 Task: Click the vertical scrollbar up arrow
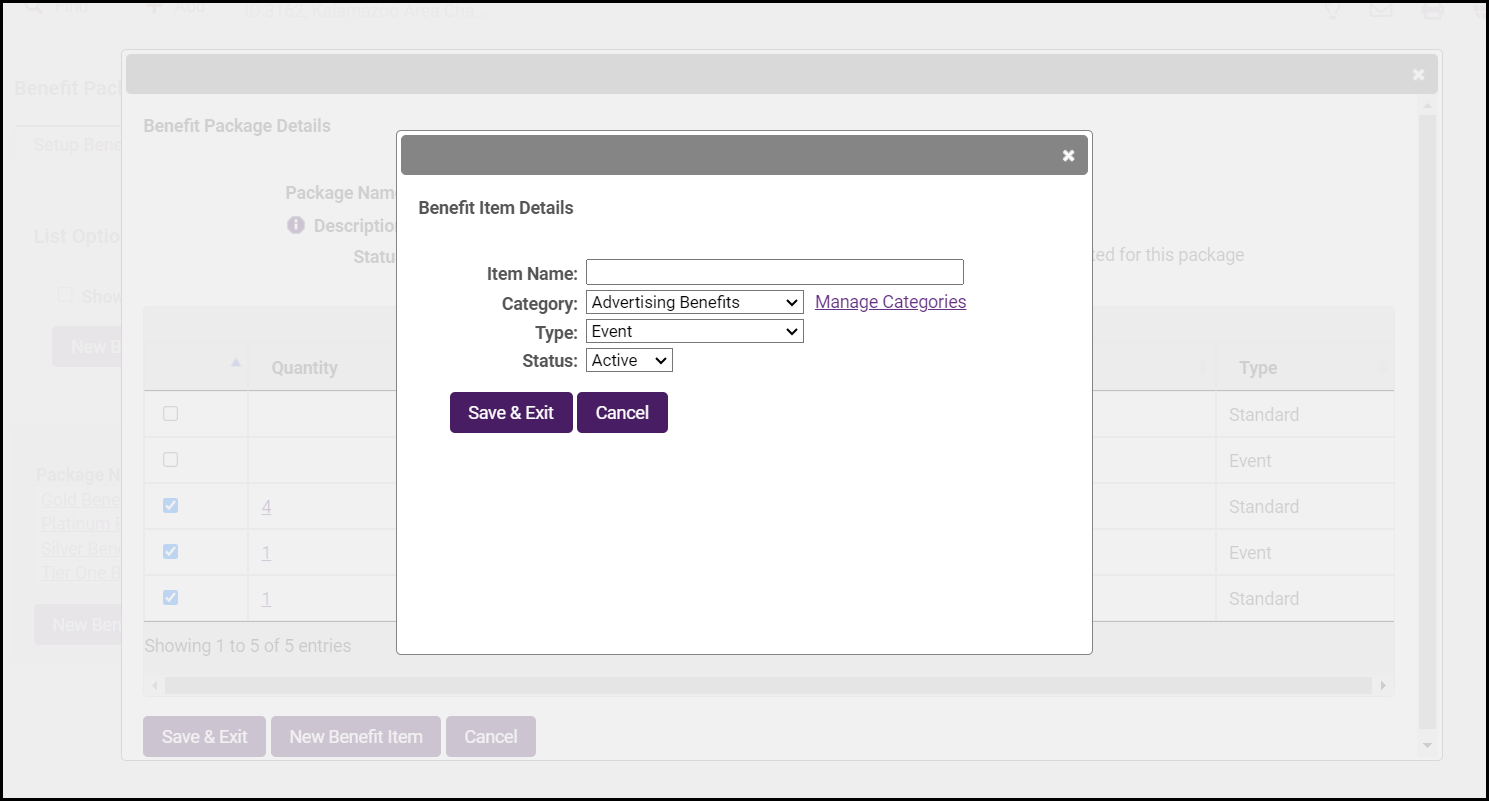point(1427,106)
